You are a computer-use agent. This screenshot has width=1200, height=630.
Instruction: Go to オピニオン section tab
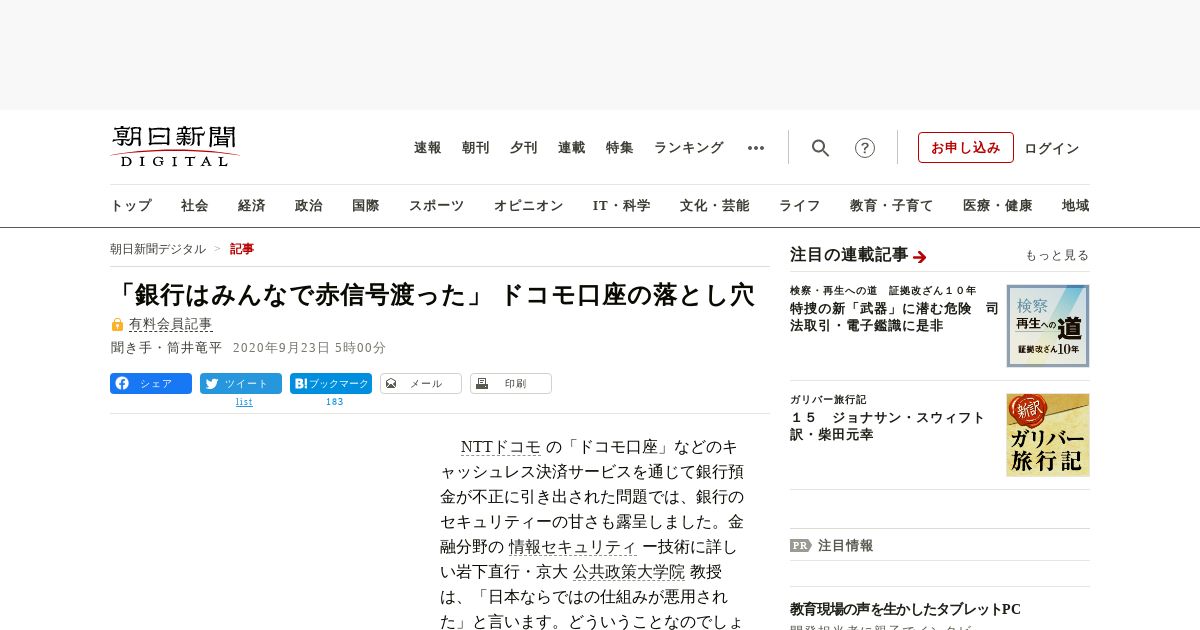click(528, 206)
